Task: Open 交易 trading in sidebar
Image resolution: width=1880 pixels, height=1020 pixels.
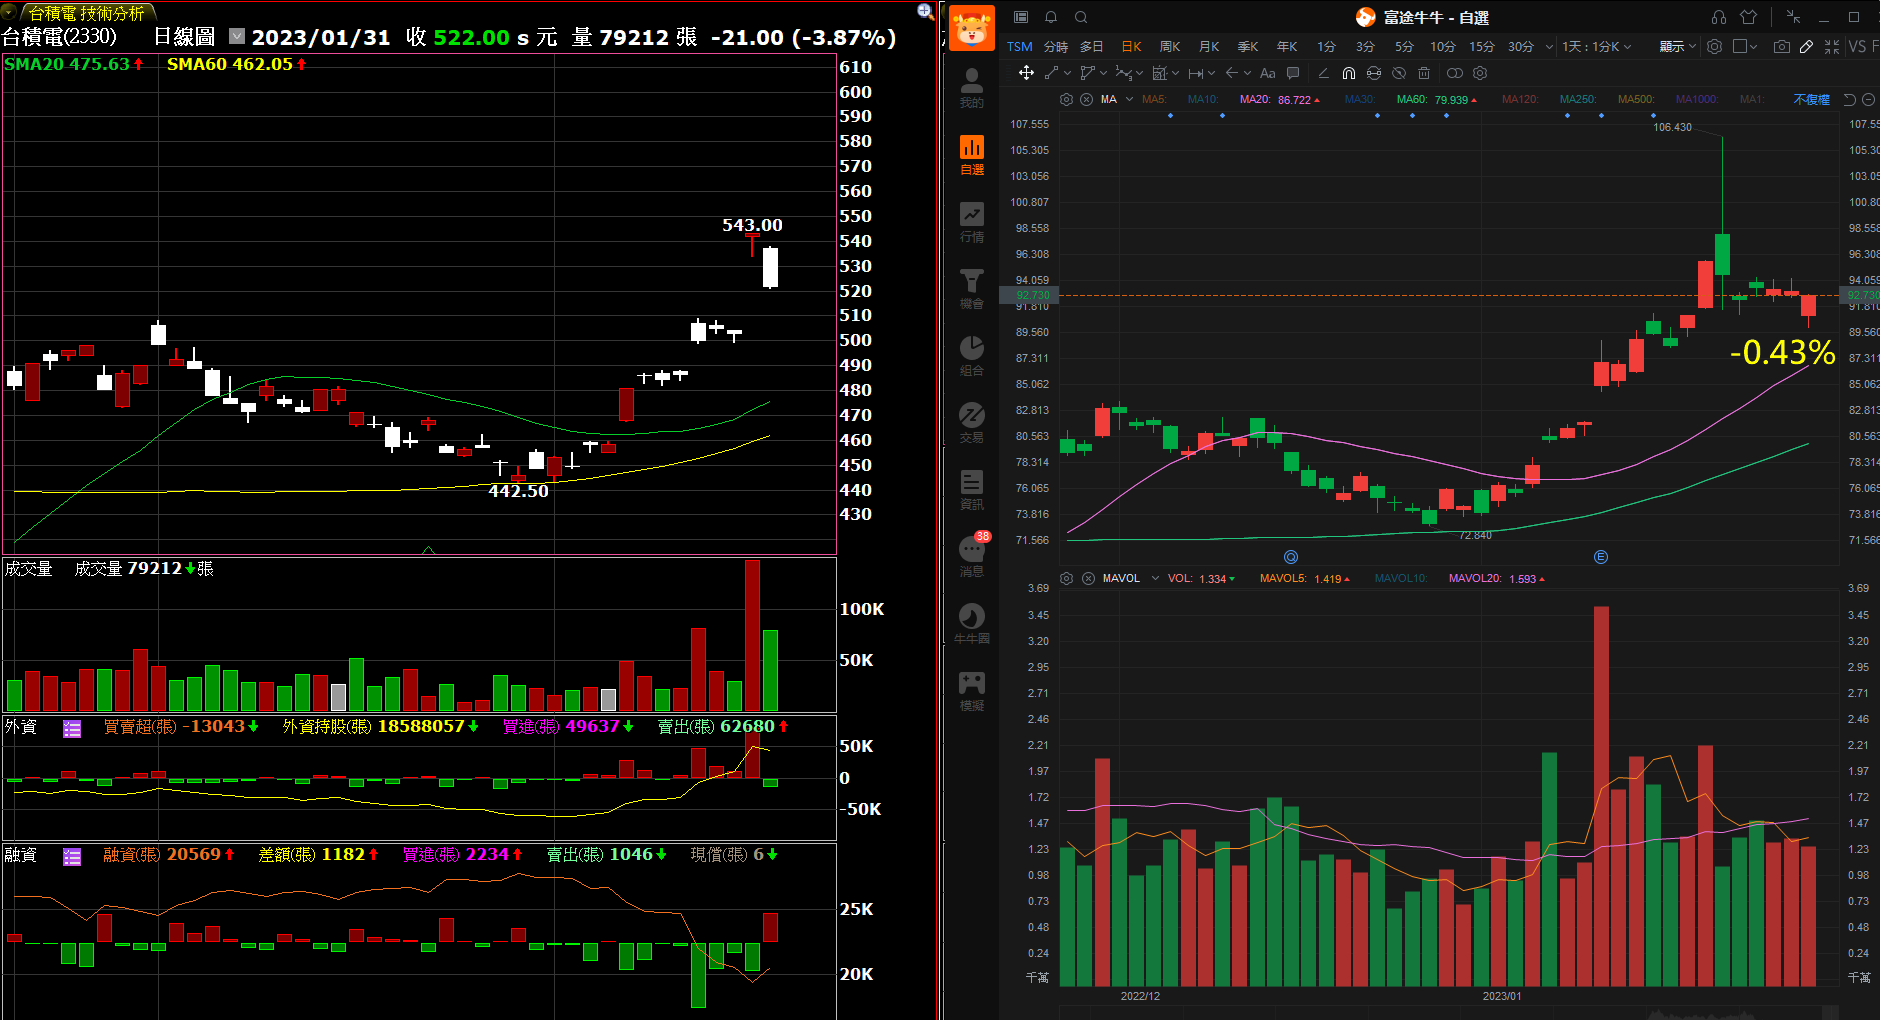Action: [971, 423]
